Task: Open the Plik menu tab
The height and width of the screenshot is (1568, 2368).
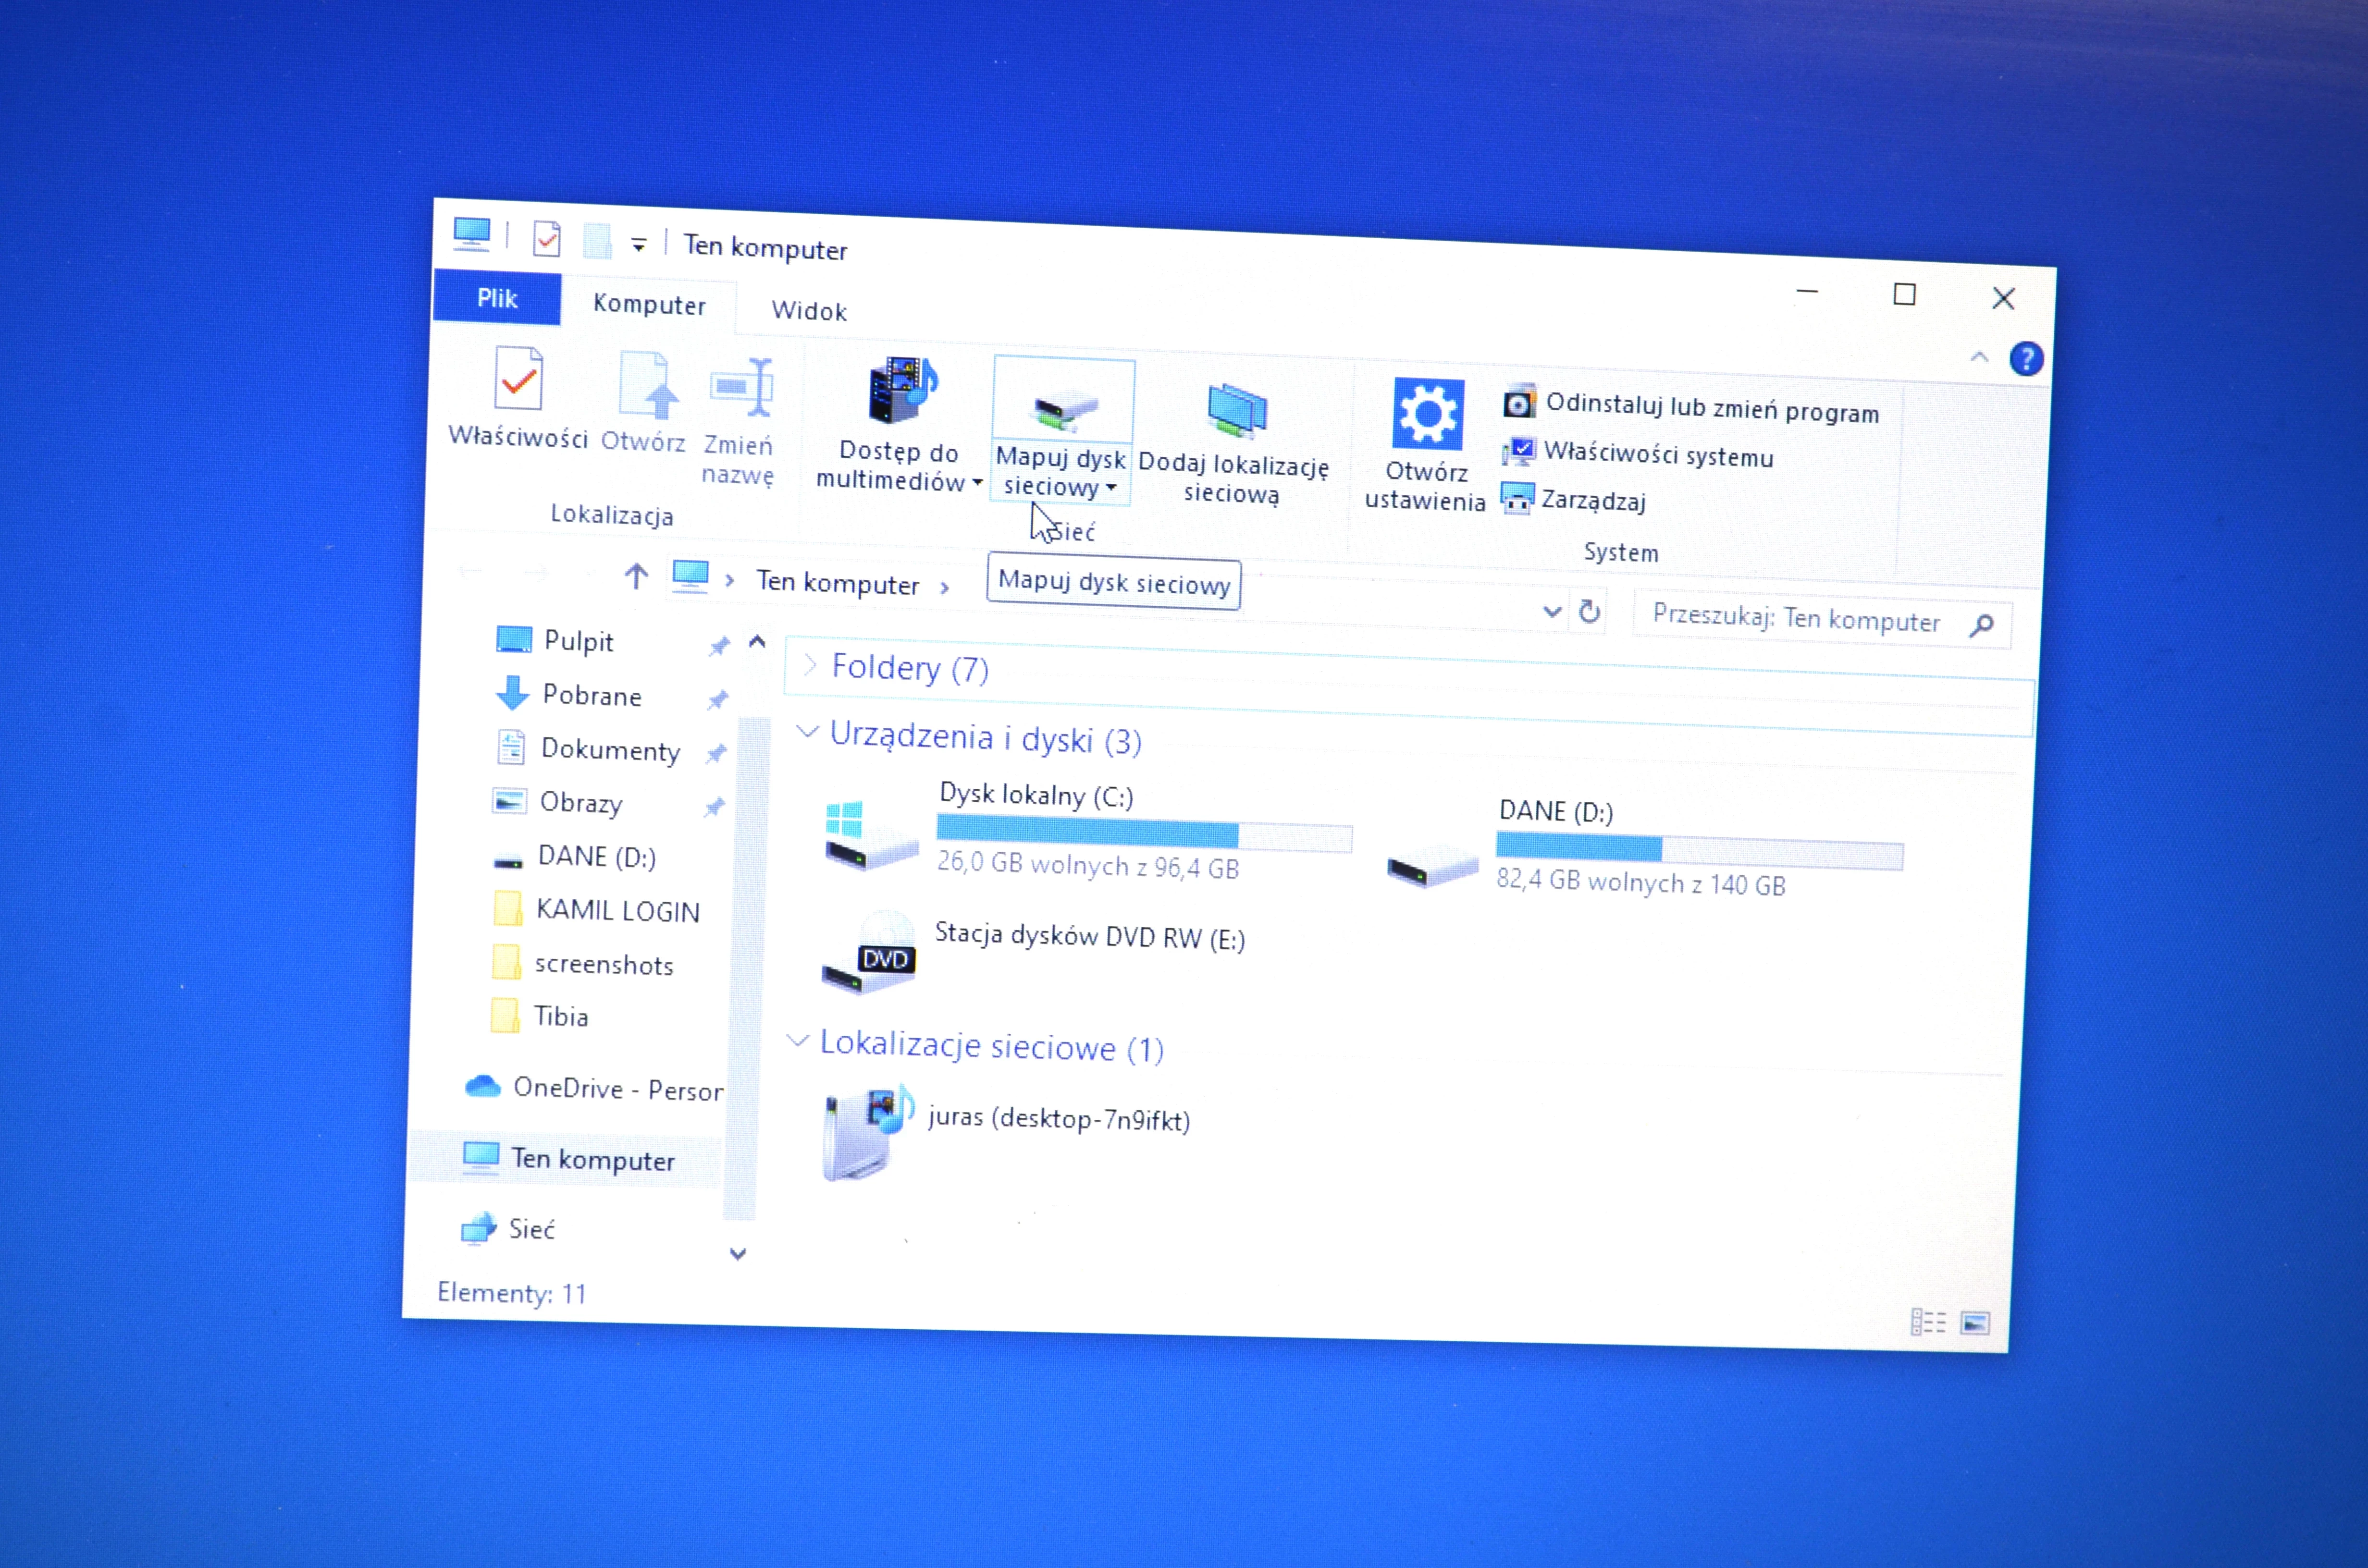Action: (x=497, y=298)
